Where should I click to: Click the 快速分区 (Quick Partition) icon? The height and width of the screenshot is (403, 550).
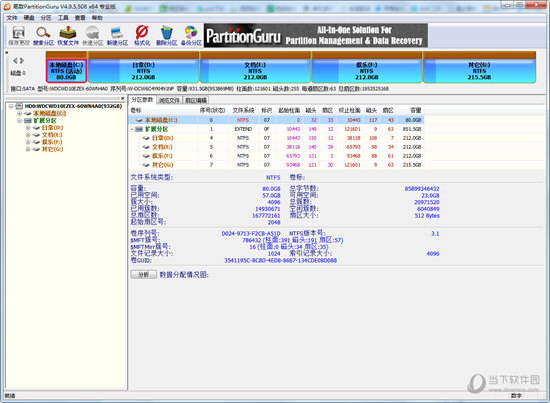93,36
